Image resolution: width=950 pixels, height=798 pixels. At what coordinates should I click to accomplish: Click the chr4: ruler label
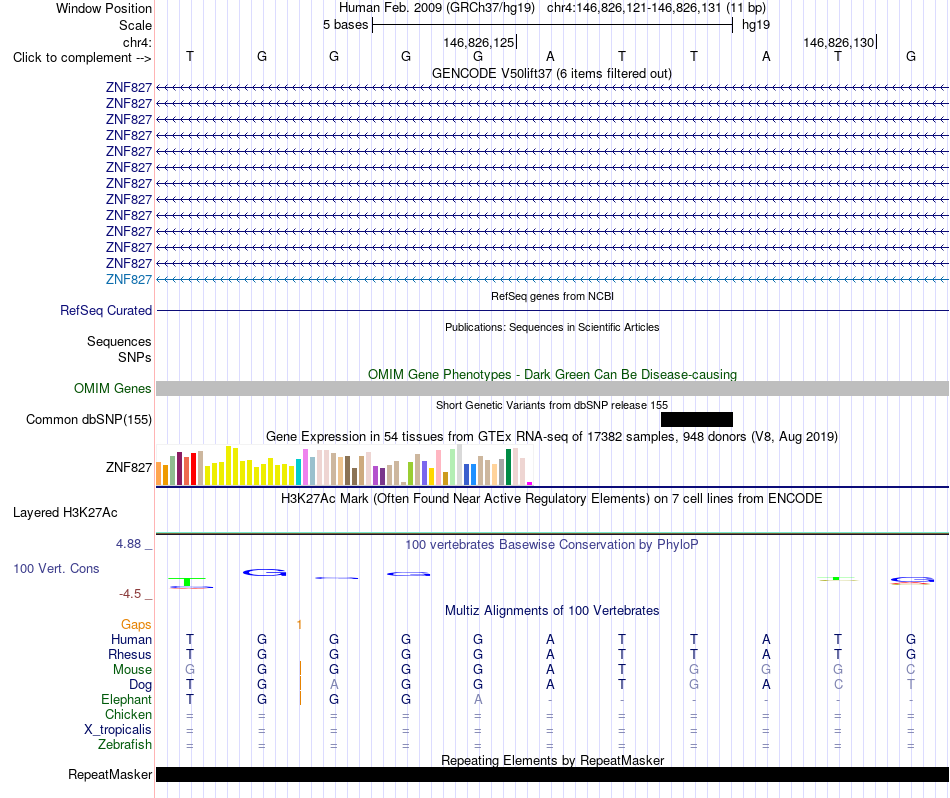137,42
